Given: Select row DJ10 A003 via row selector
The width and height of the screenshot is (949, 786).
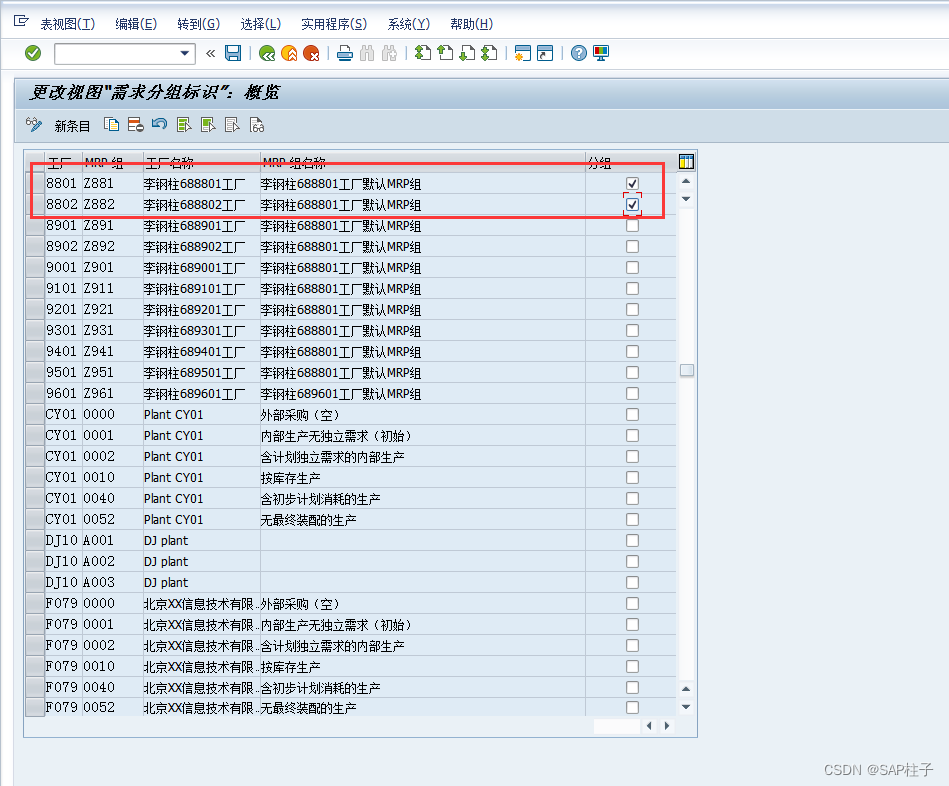Looking at the screenshot, I should 36,582.
